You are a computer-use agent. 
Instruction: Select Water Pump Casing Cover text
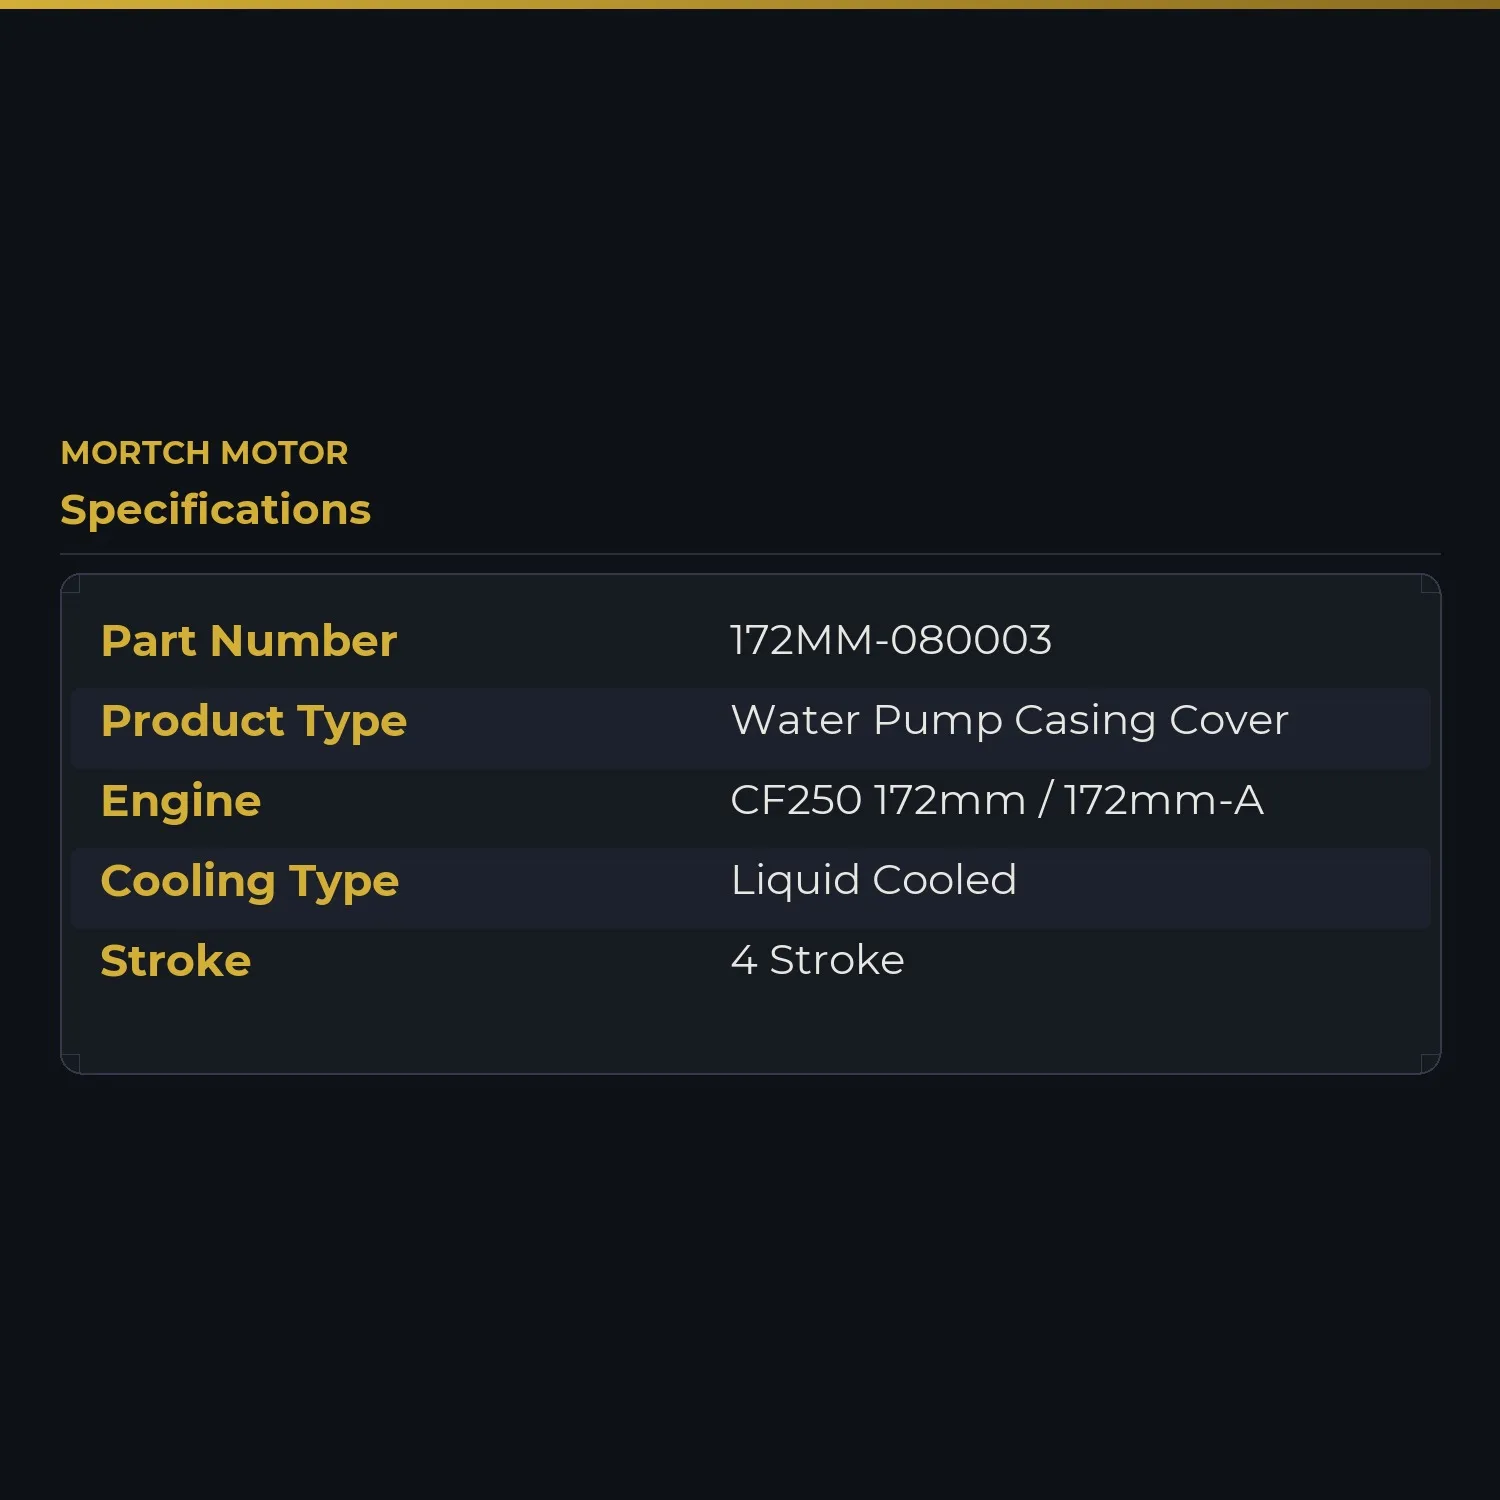1010,721
